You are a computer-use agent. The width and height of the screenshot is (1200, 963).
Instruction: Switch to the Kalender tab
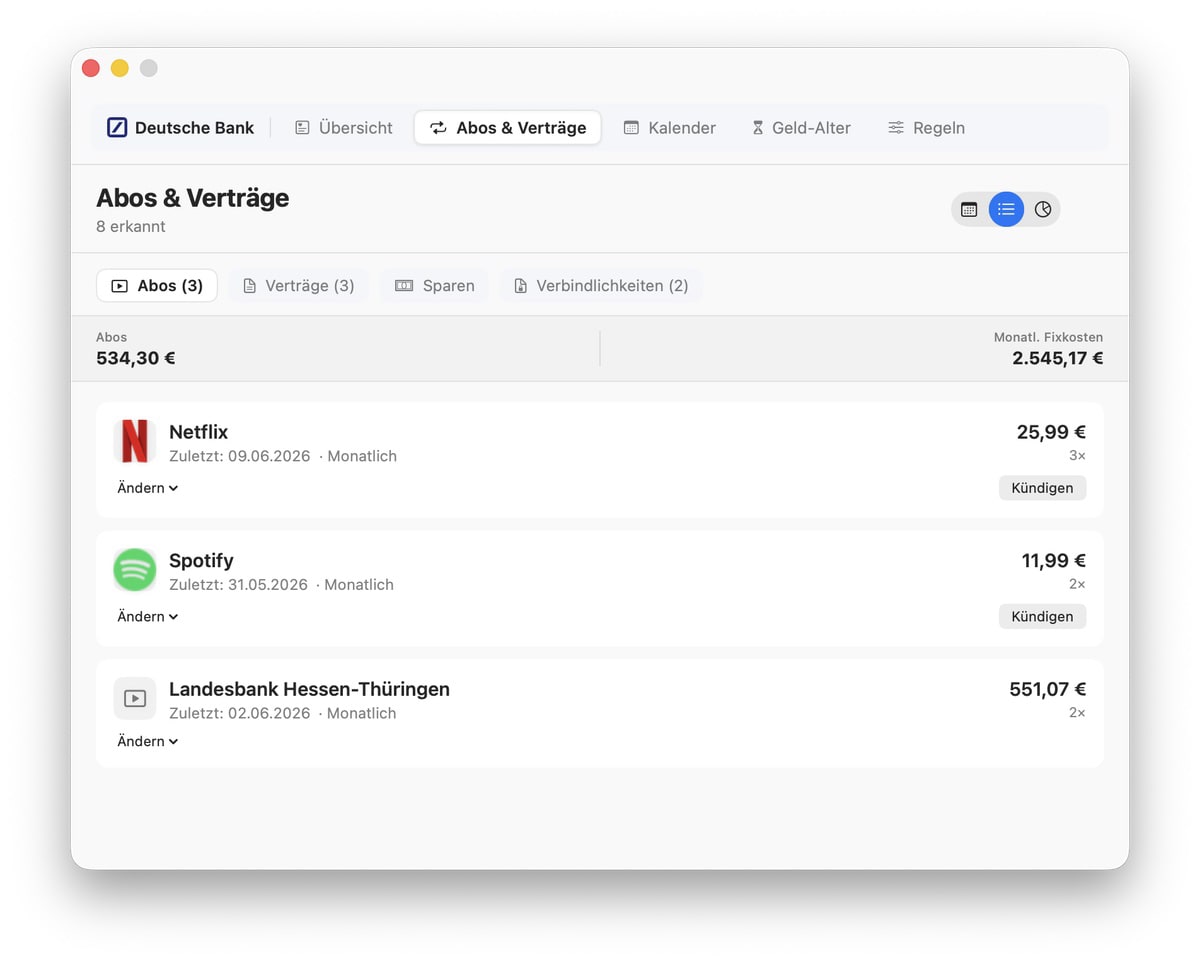click(x=670, y=128)
